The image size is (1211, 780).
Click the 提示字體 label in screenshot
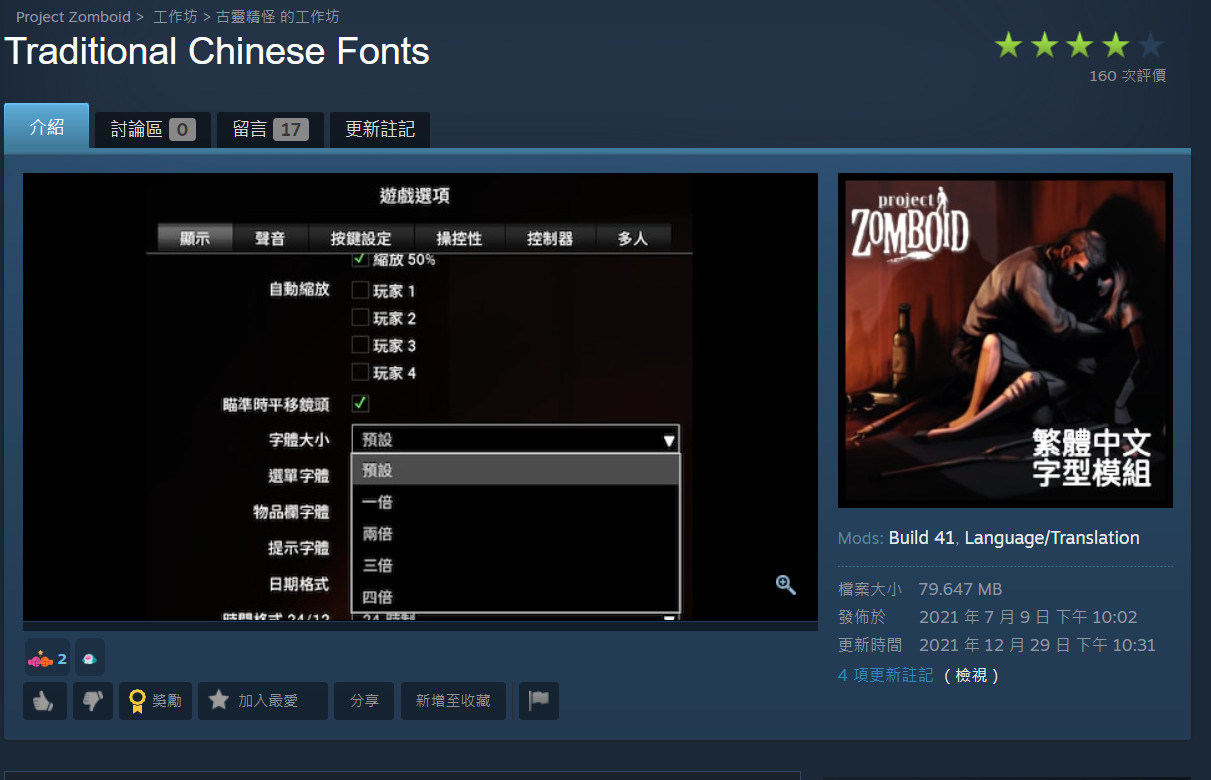tap(298, 548)
